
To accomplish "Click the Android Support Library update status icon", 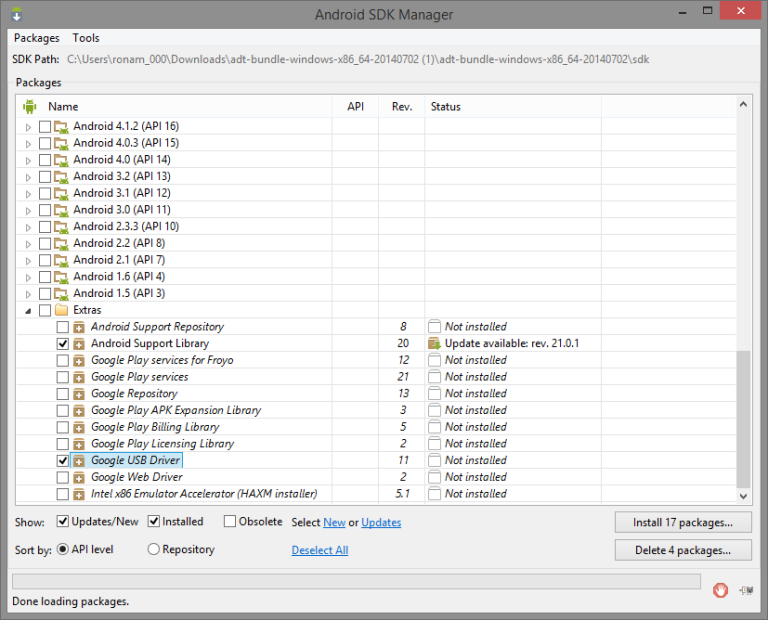I will pos(434,344).
